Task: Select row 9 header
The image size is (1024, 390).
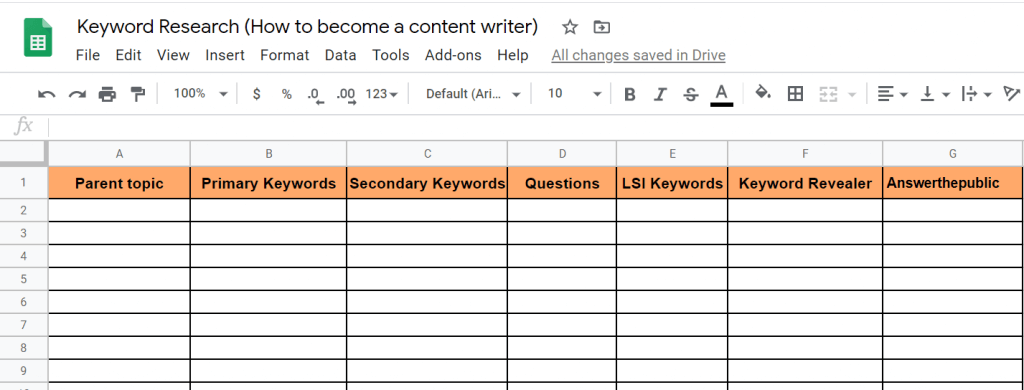Action: (24, 370)
